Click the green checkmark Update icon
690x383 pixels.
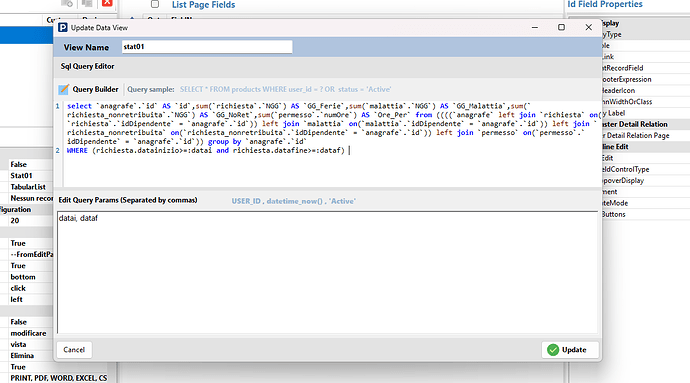click(x=553, y=350)
